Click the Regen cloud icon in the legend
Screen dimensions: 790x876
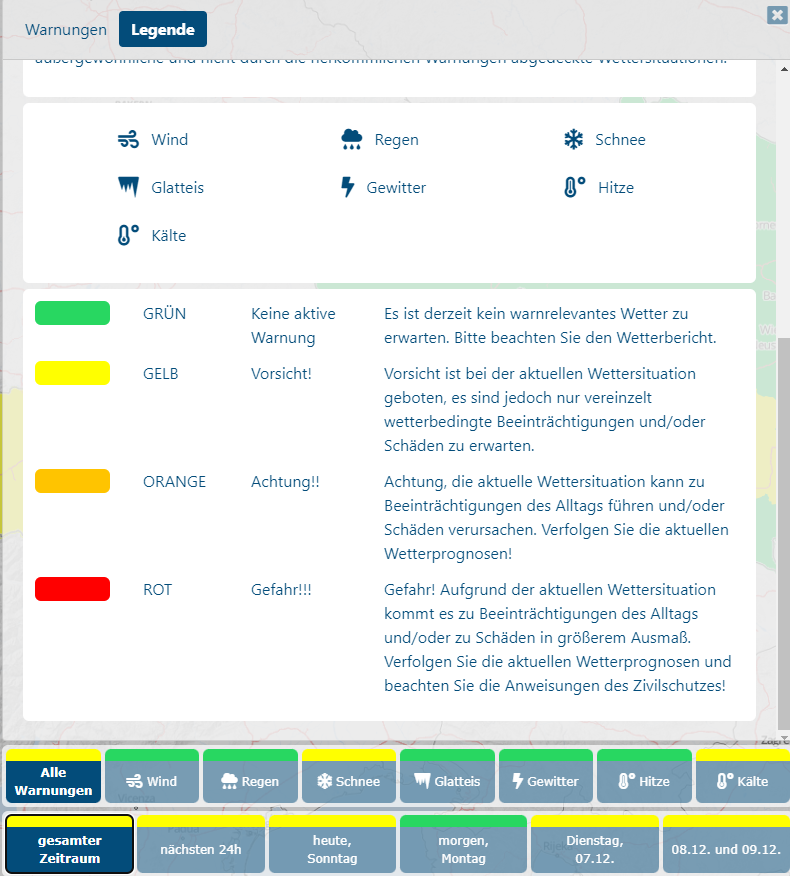tap(351, 139)
